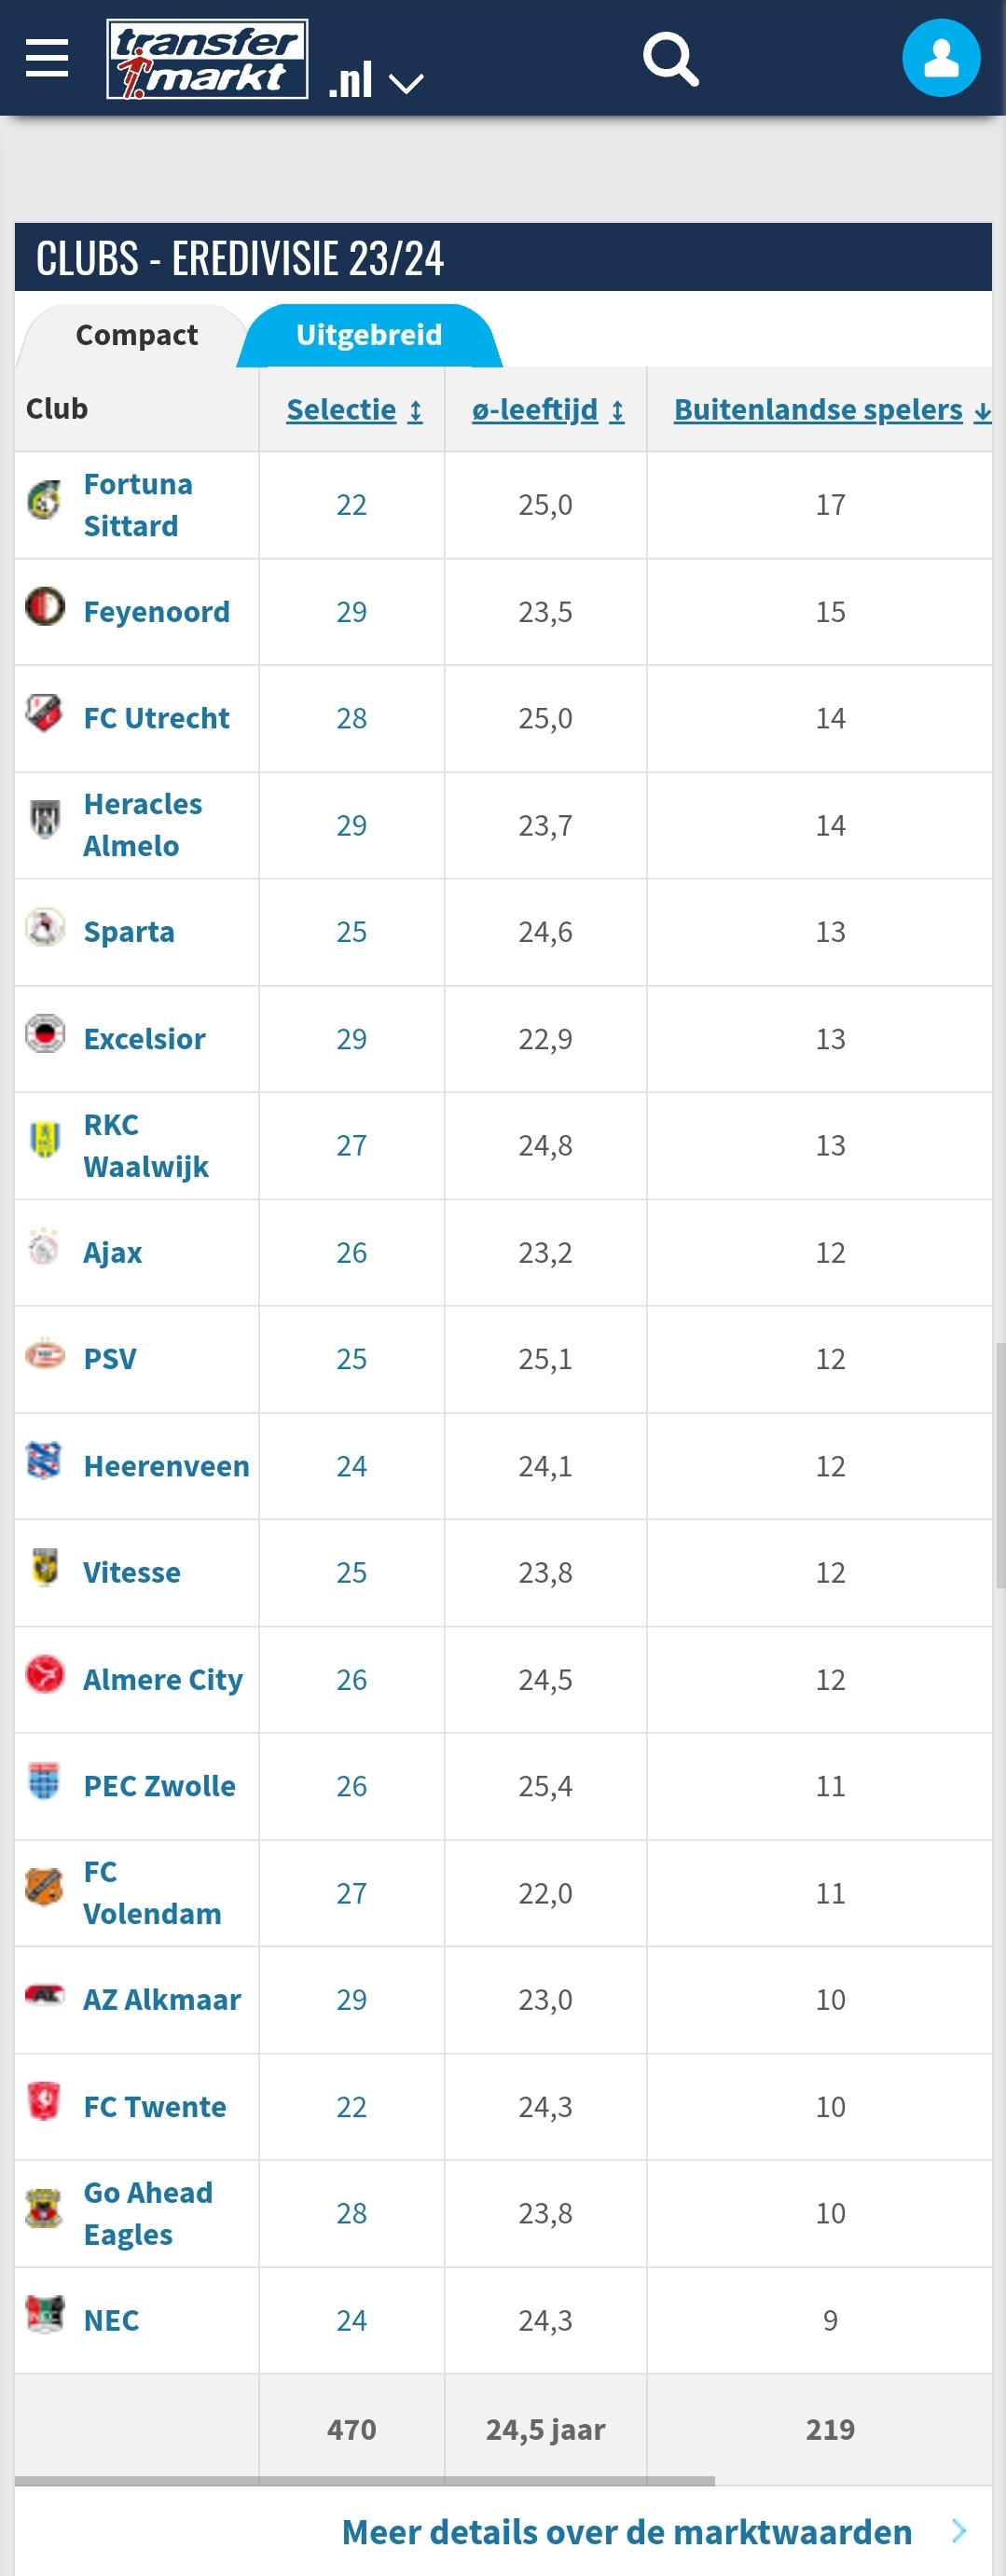The width and height of the screenshot is (1006, 2576).
Task: Sort table by Selectie column
Action: pyautogui.click(x=354, y=409)
